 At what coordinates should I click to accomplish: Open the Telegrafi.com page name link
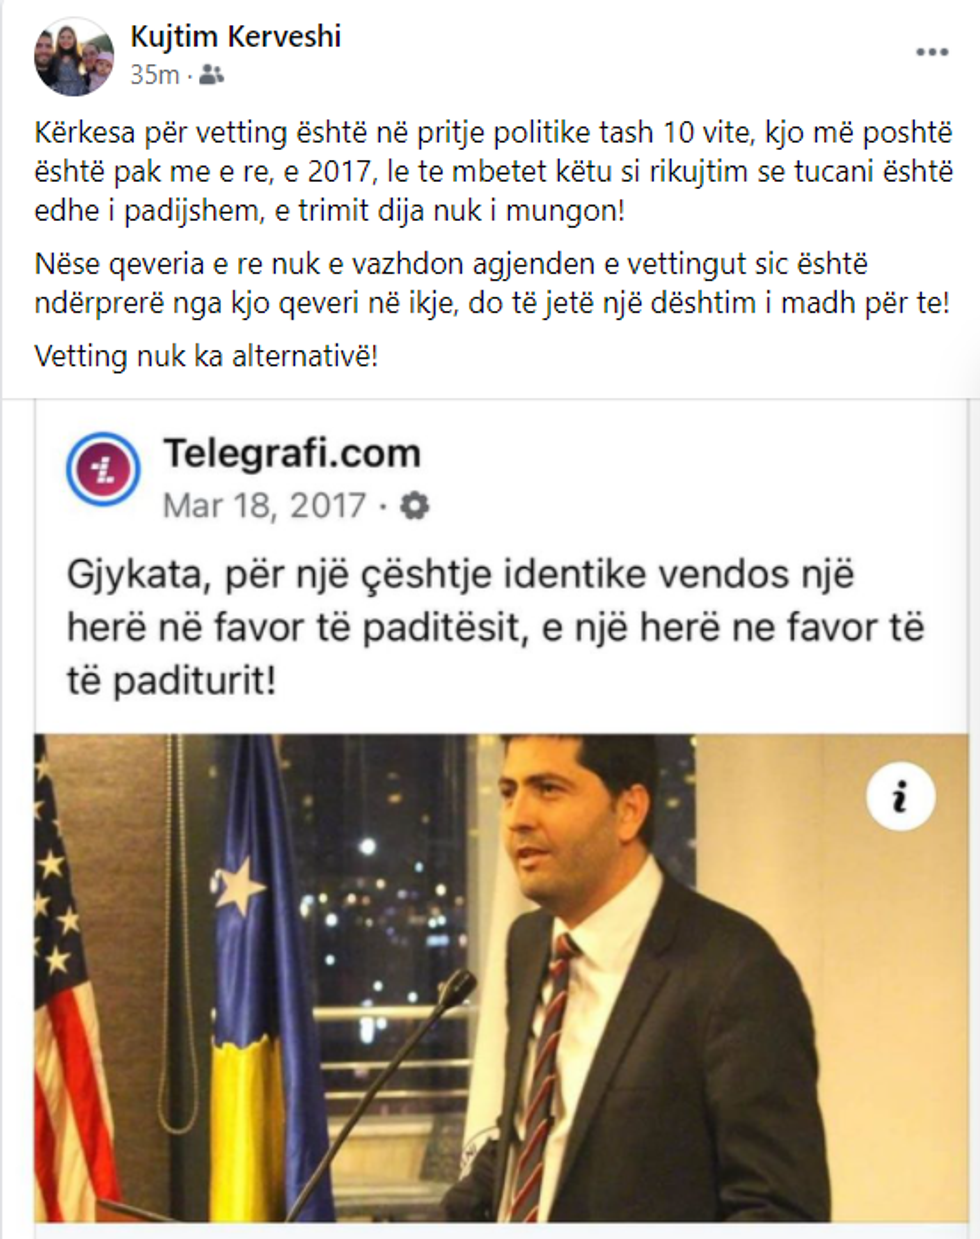(291, 453)
